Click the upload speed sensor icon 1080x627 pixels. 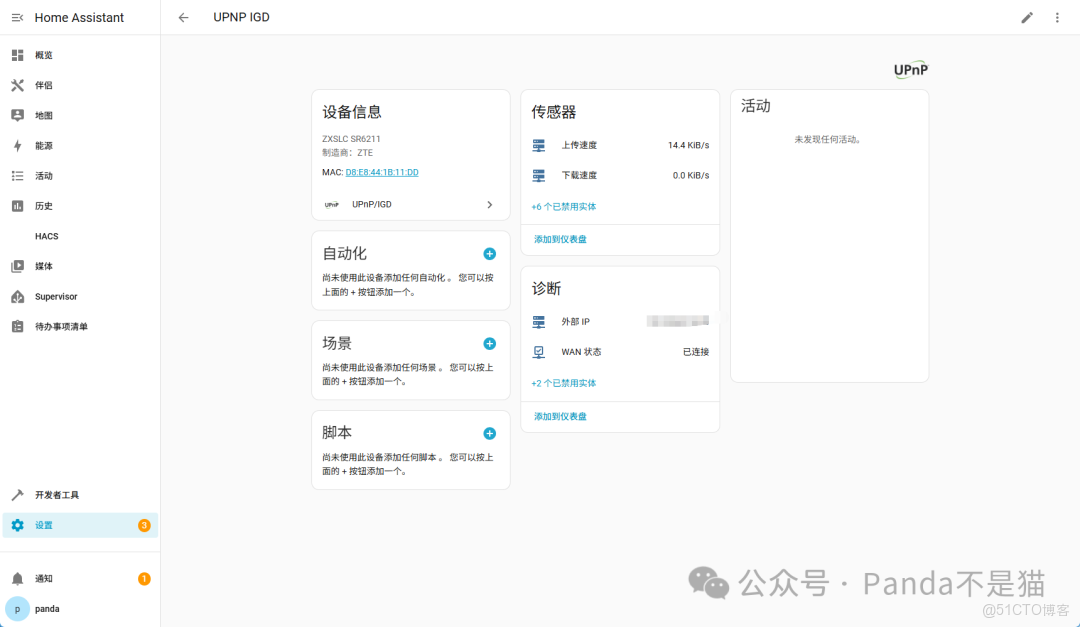point(537,145)
